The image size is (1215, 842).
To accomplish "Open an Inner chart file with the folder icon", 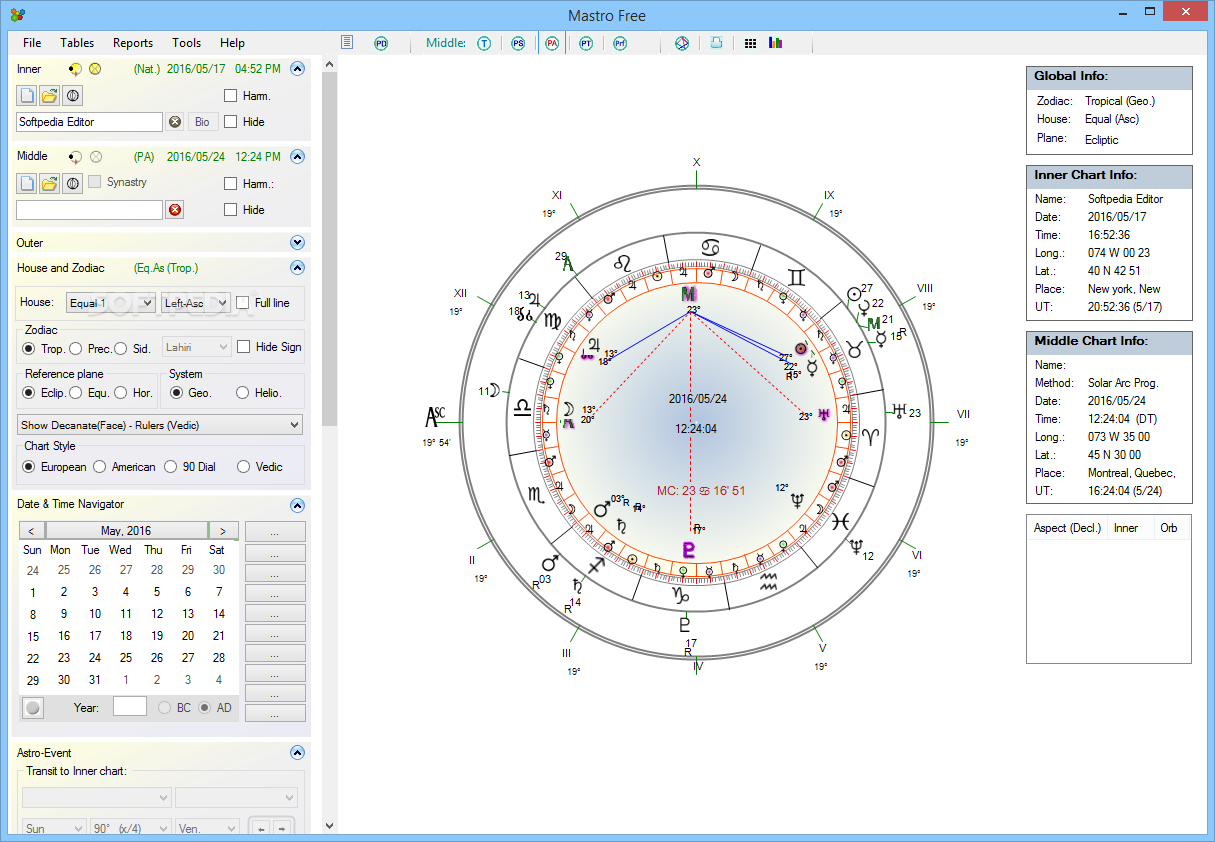I will point(49,96).
